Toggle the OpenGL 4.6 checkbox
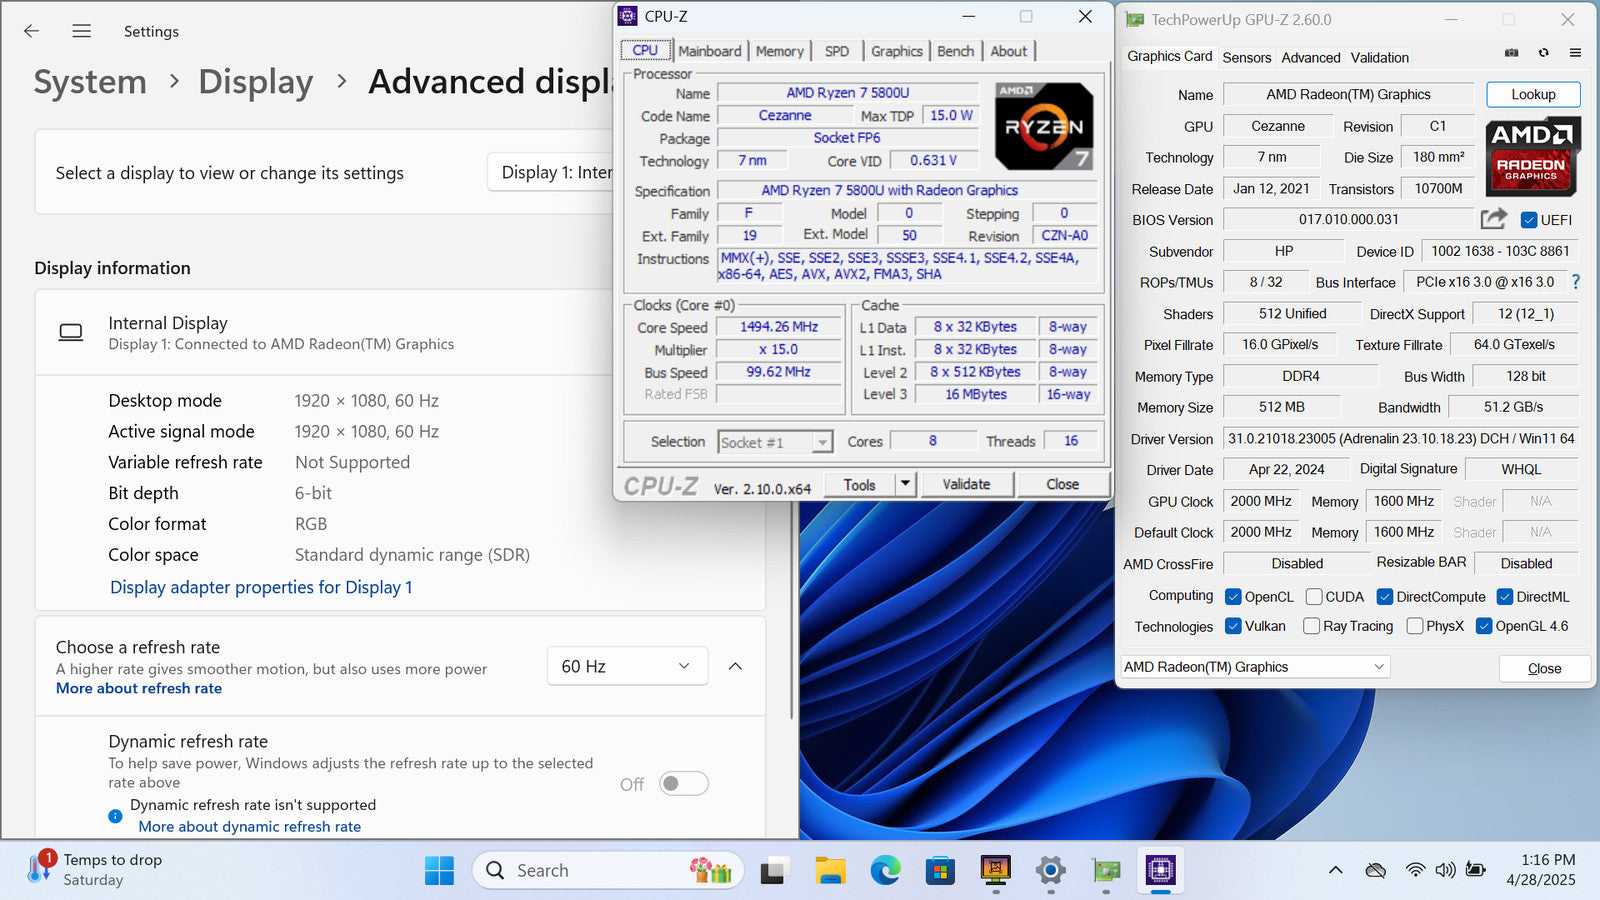 pyautogui.click(x=1484, y=626)
